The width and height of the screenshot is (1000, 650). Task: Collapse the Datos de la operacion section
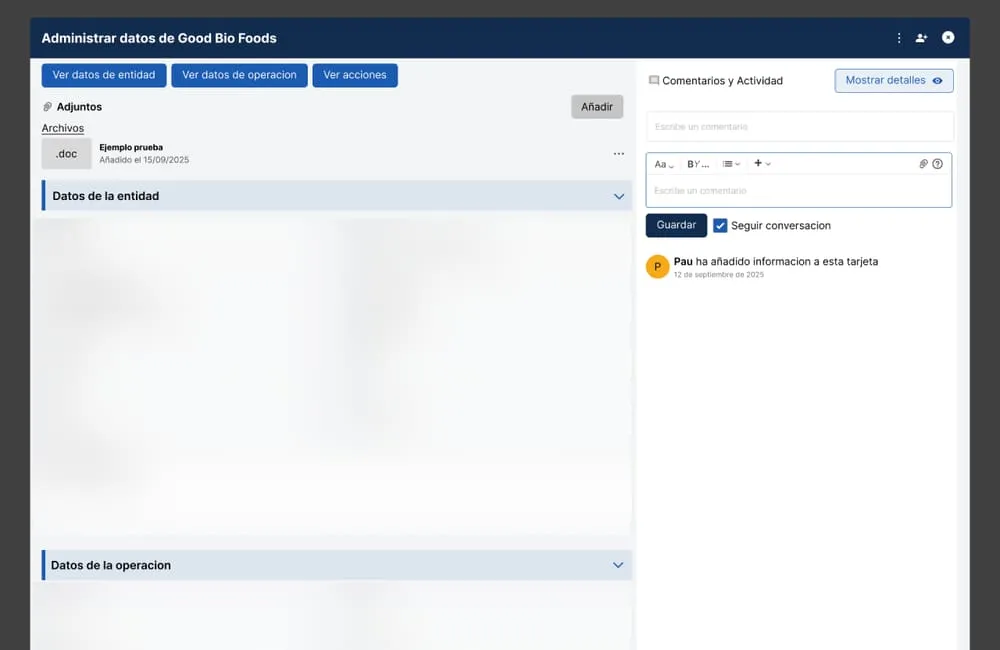618,565
